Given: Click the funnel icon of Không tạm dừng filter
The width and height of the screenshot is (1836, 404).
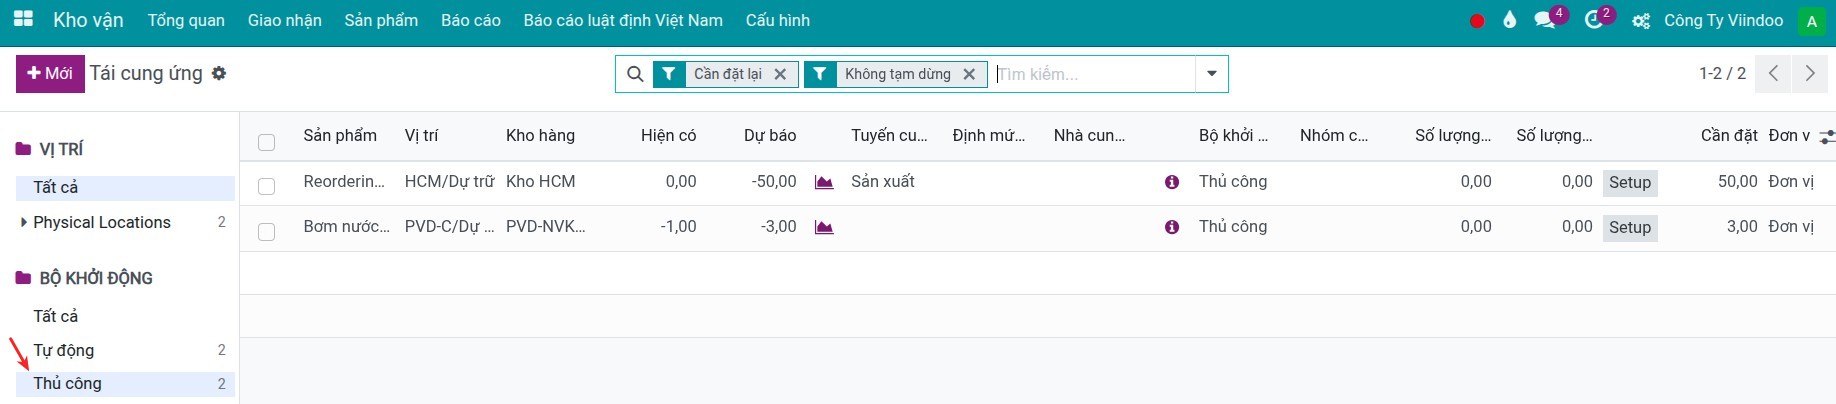Looking at the screenshot, I should pos(820,74).
